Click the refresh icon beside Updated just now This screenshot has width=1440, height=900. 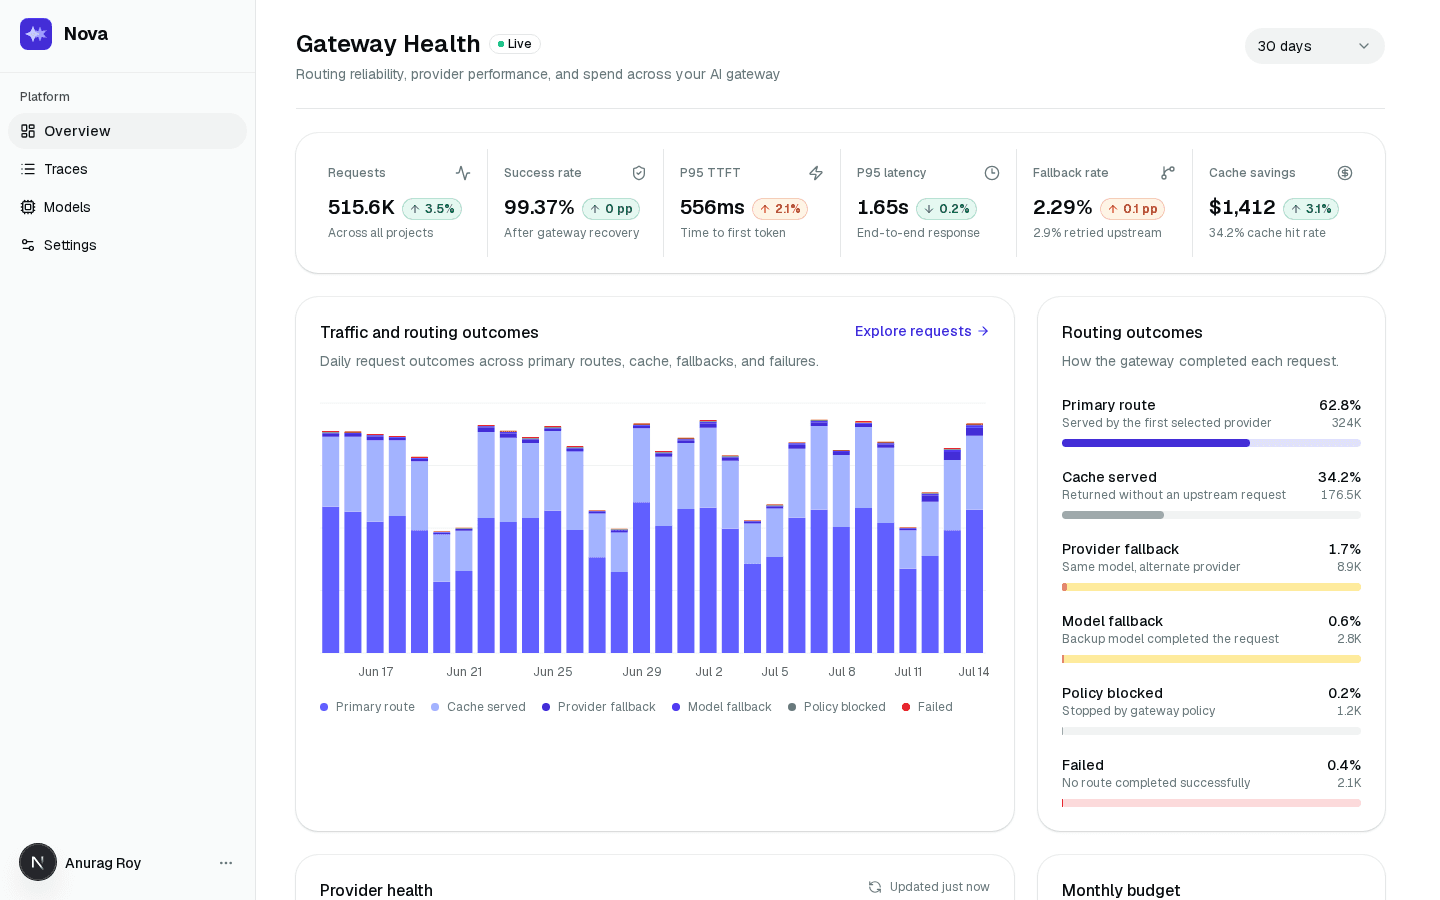pyautogui.click(x=875, y=887)
